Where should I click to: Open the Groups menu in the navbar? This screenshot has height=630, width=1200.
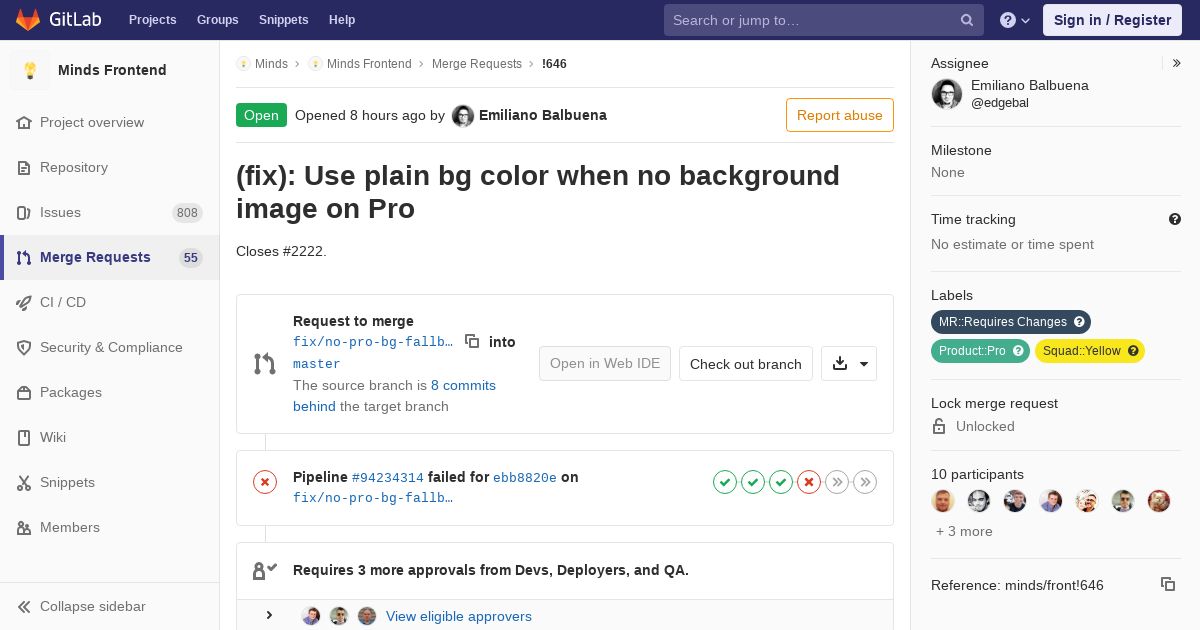217,20
